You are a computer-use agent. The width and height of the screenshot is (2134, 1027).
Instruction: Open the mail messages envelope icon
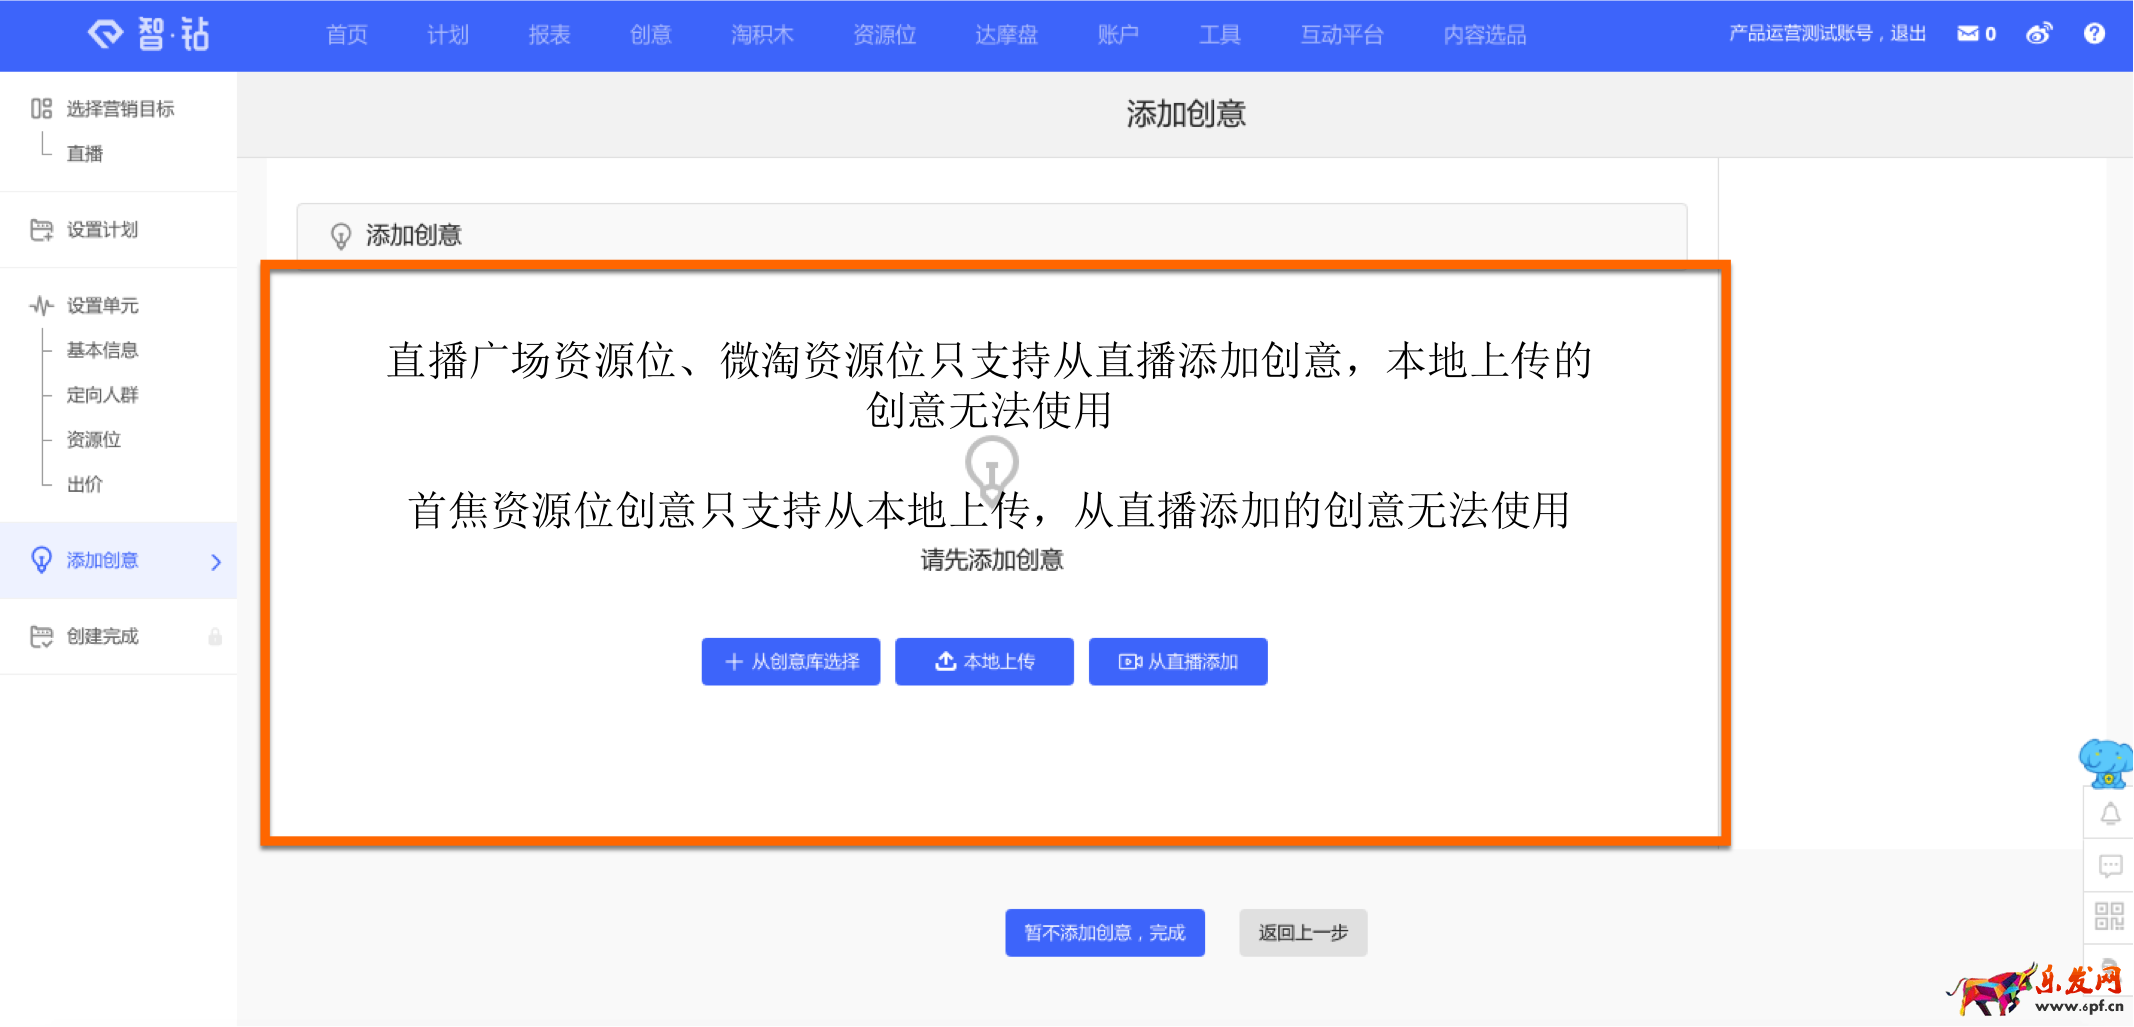[x=1967, y=34]
